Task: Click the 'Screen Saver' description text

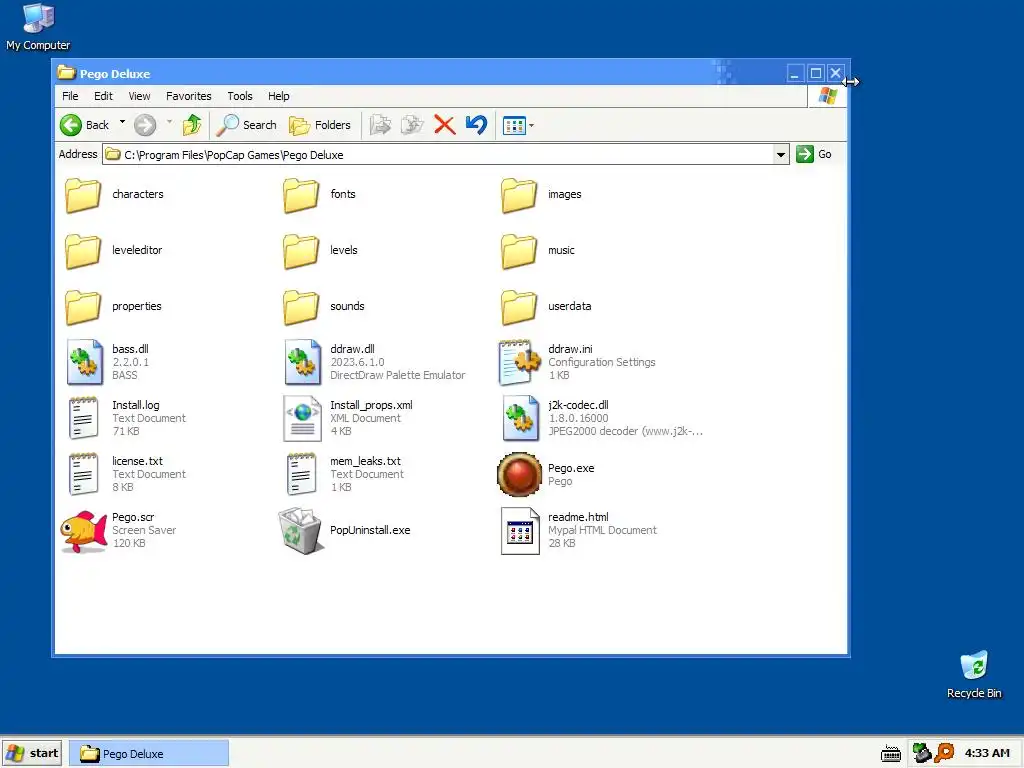Action: (144, 530)
